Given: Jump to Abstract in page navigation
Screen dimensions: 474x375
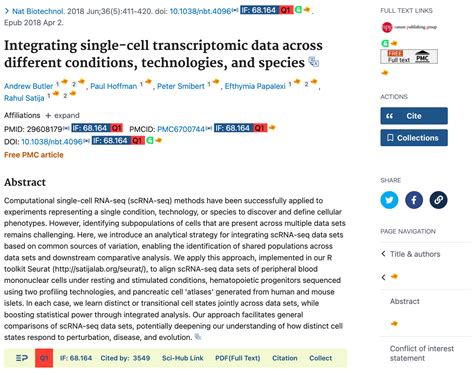Looking at the screenshot, I should [x=405, y=301].
